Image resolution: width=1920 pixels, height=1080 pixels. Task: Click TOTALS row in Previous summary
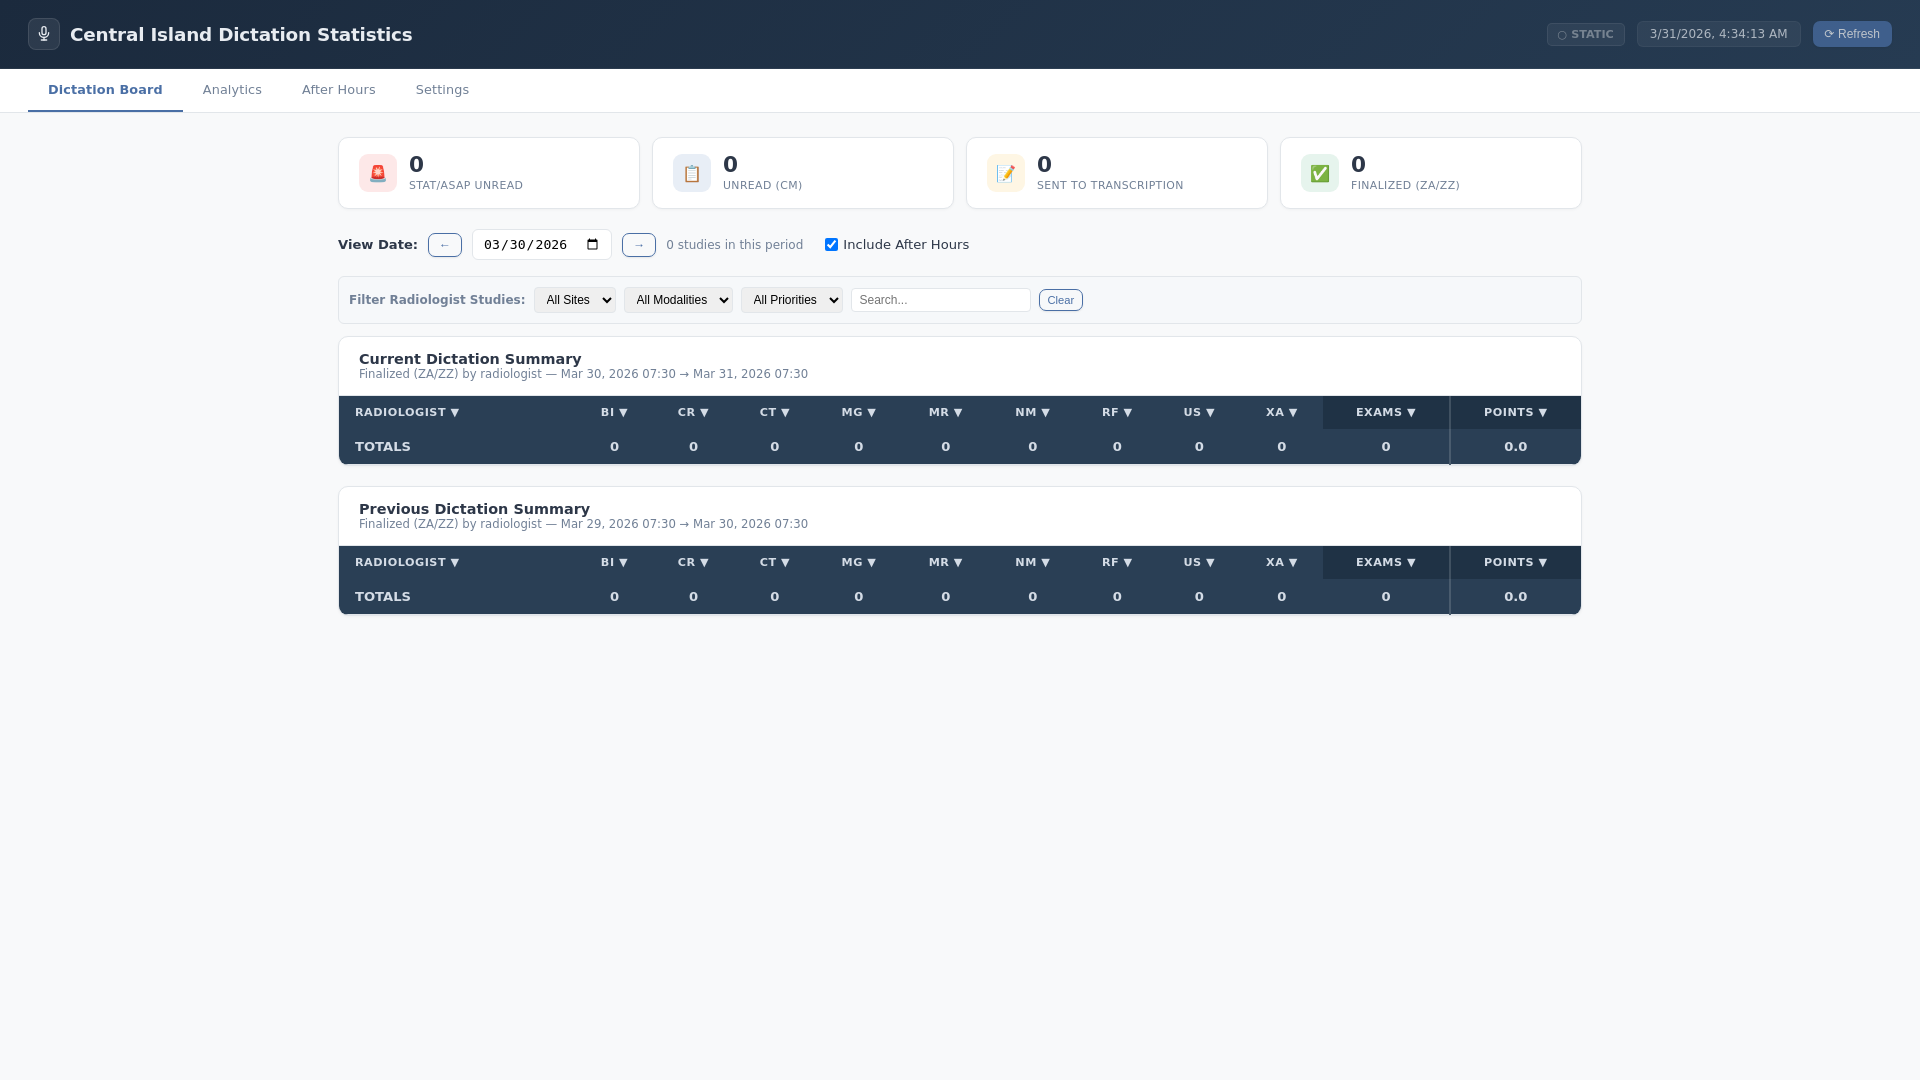click(x=960, y=597)
